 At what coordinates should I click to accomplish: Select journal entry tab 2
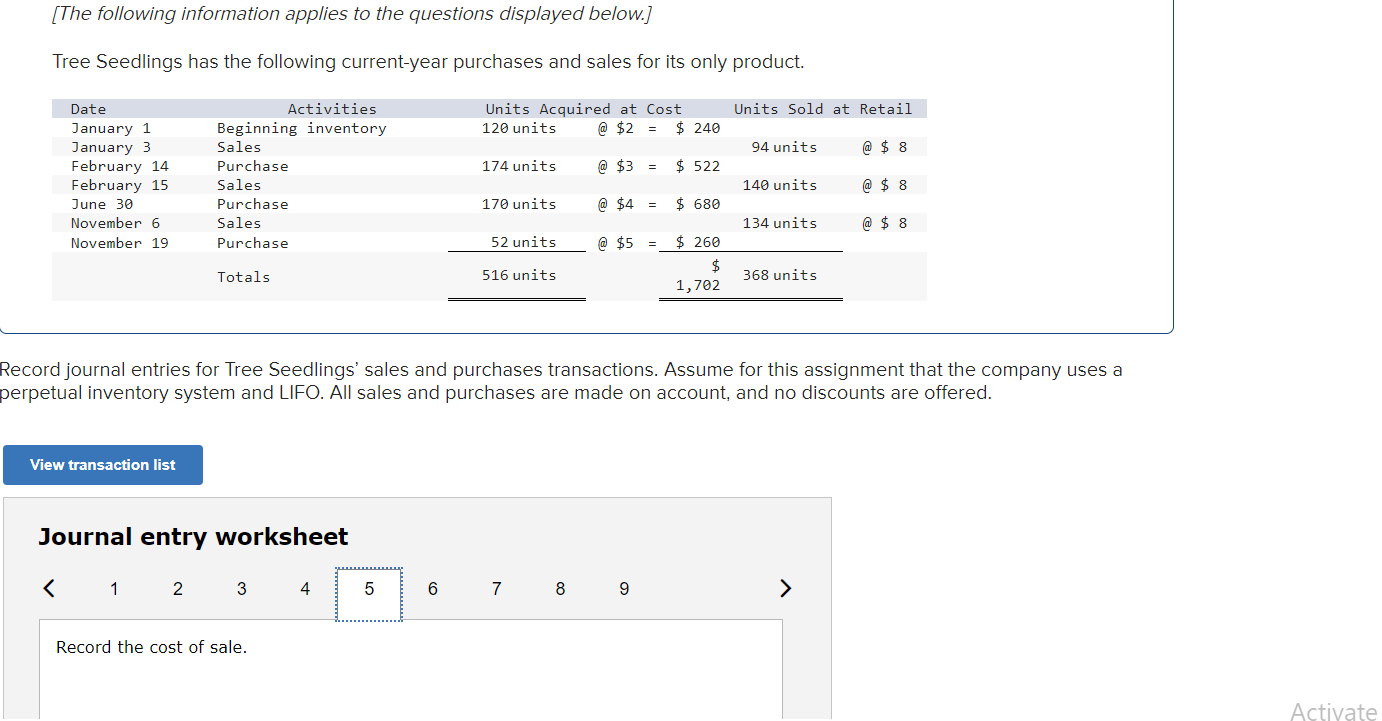[x=177, y=589]
